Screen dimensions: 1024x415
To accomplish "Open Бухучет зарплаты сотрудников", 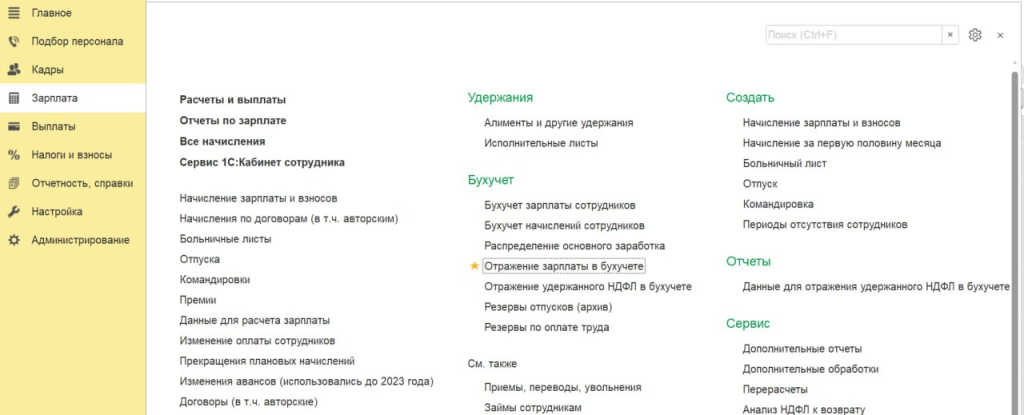I will click(560, 205).
